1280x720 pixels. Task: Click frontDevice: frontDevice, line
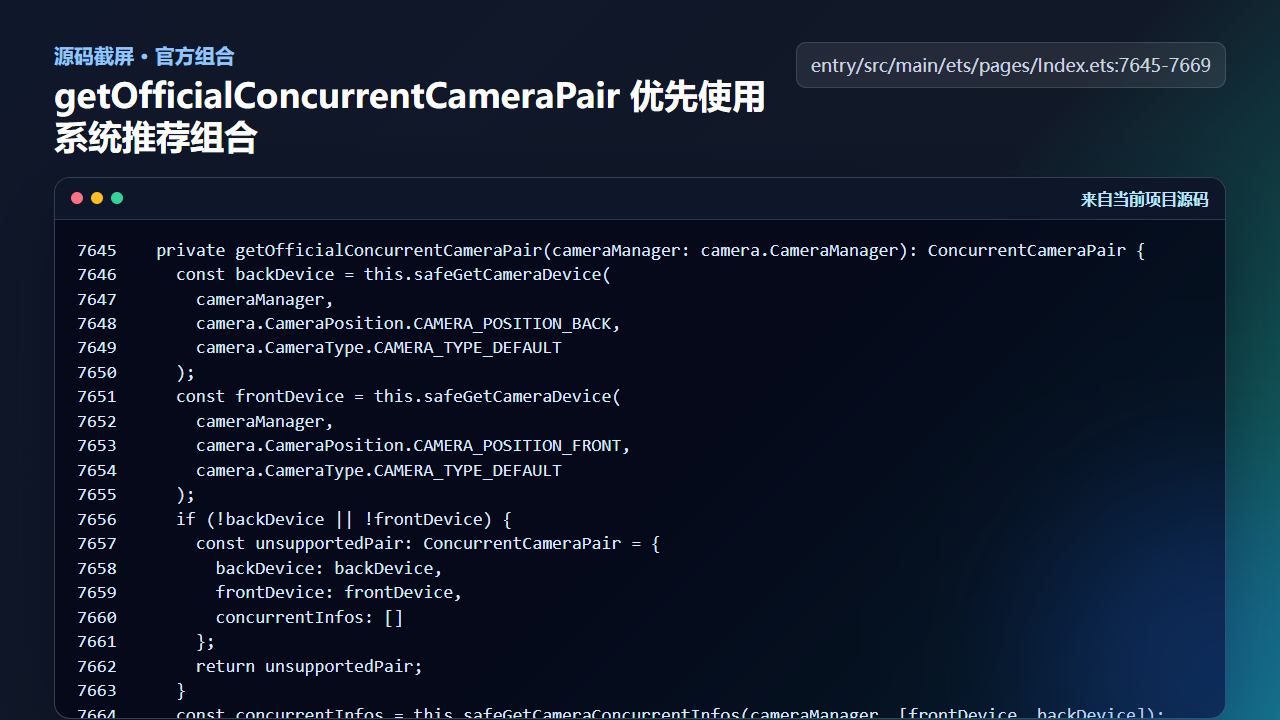pyautogui.click(x=339, y=592)
